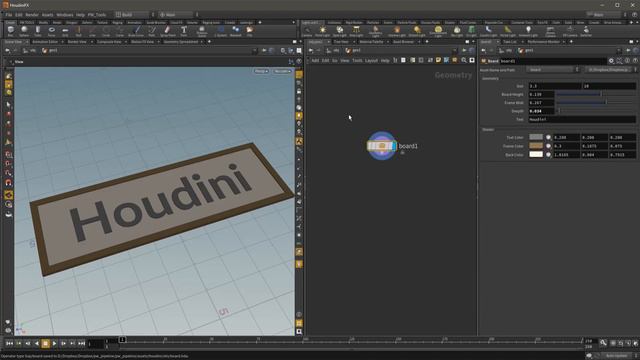640x360 pixels.
Task: Open the File menu
Action: [x=9, y=15]
